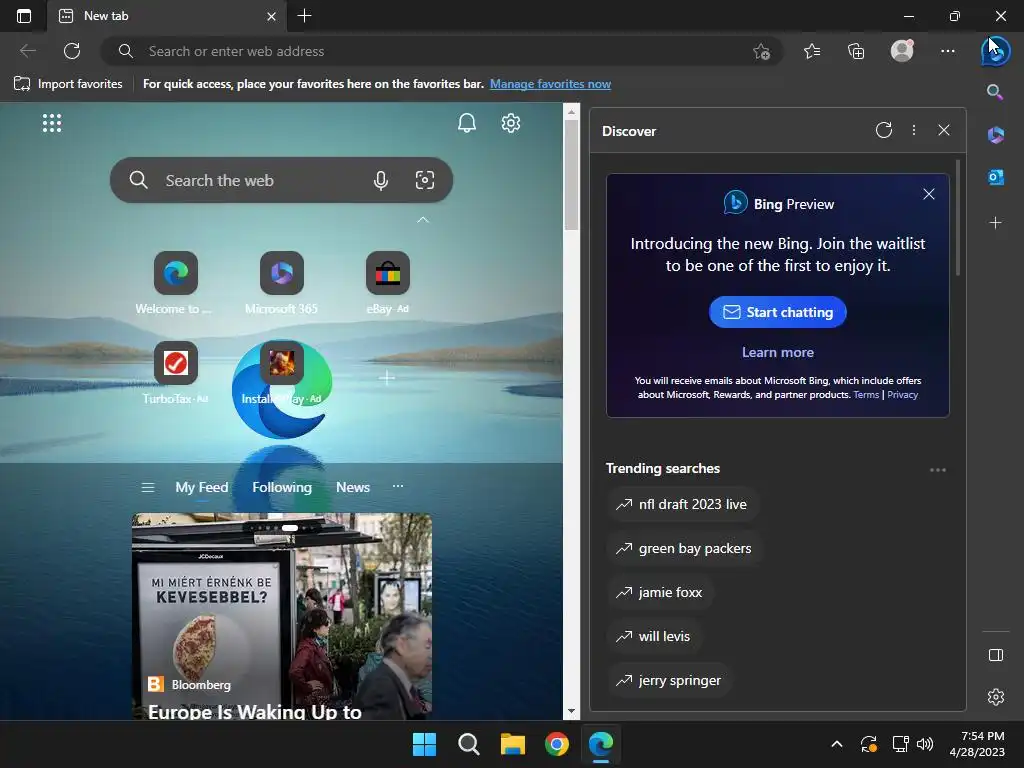Open the tab actions menu icon
This screenshot has width=1024, height=768.
(24, 16)
